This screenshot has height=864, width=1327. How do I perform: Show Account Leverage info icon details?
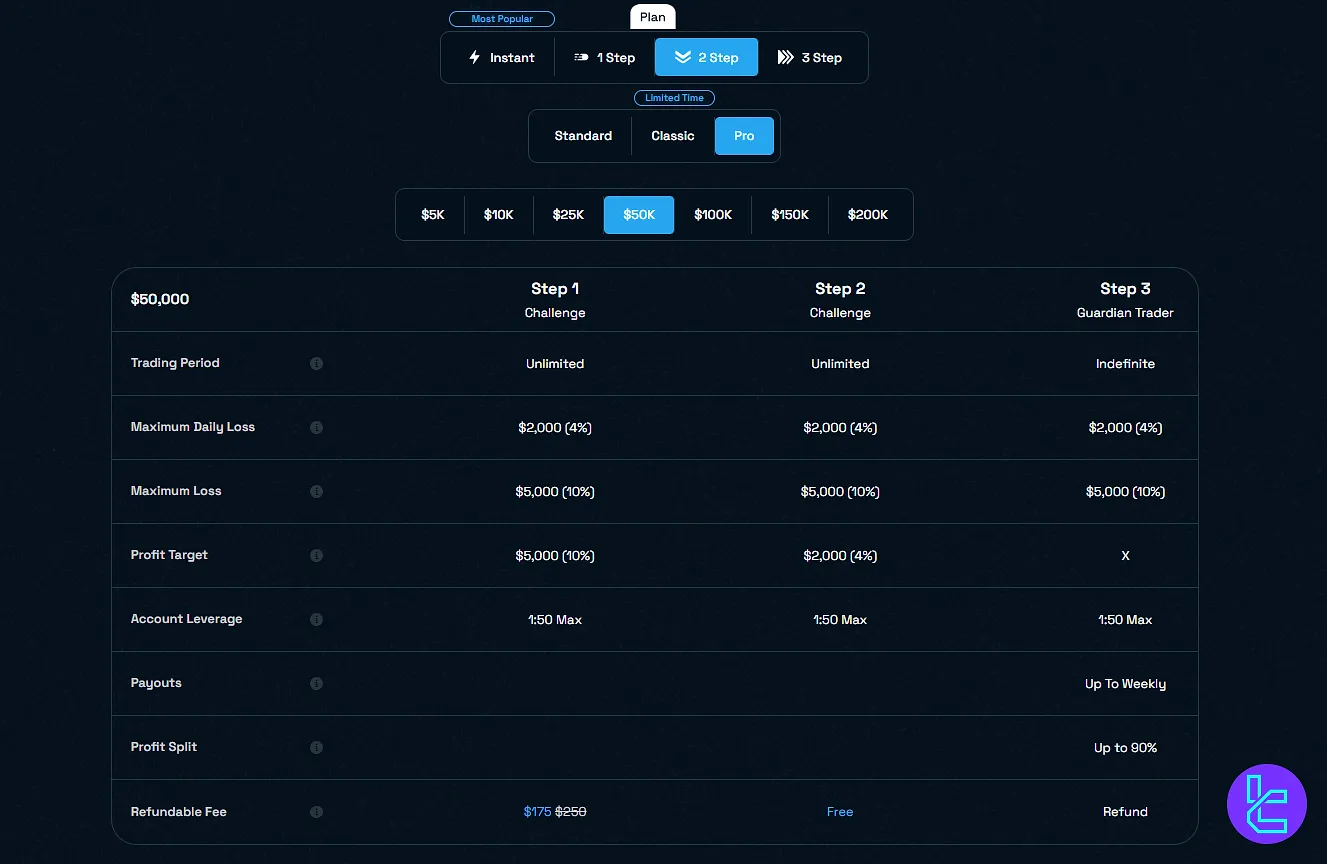[316, 620]
